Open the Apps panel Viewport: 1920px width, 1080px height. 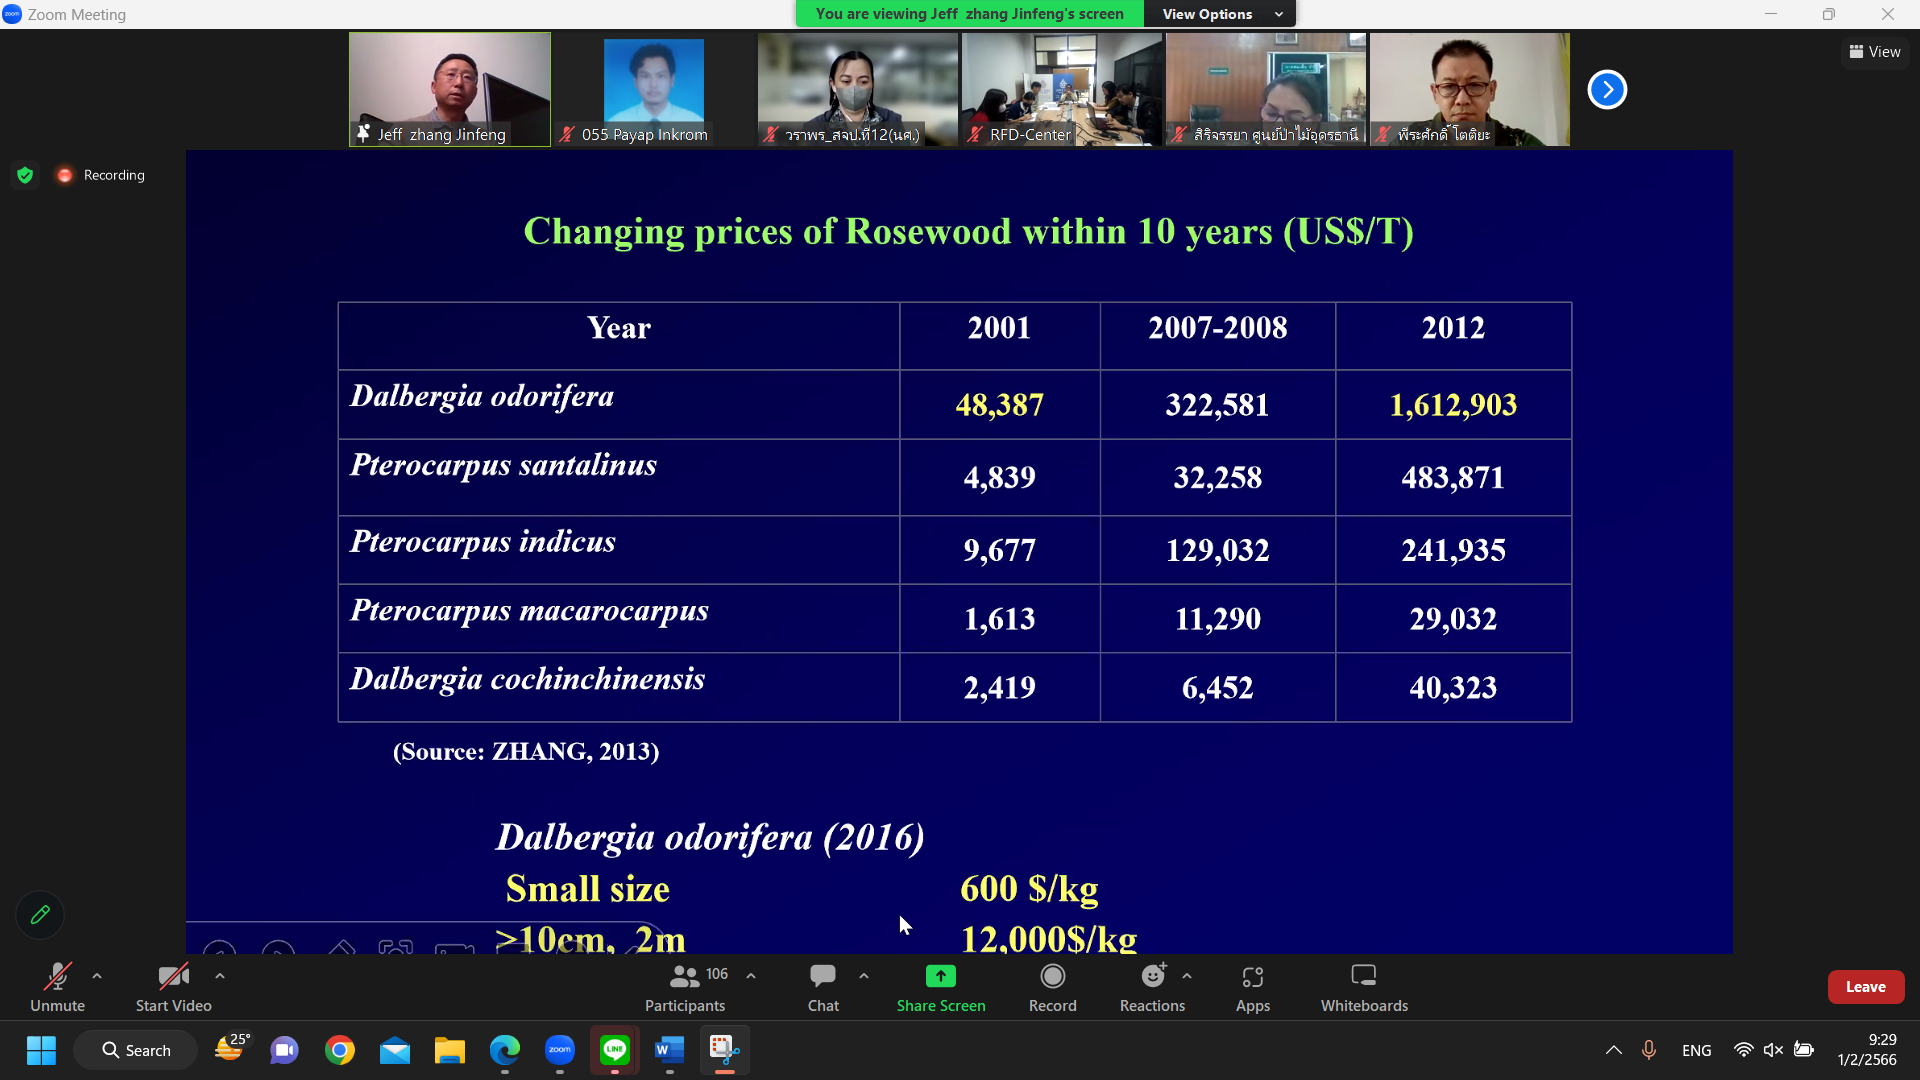(x=1252, y=976)
